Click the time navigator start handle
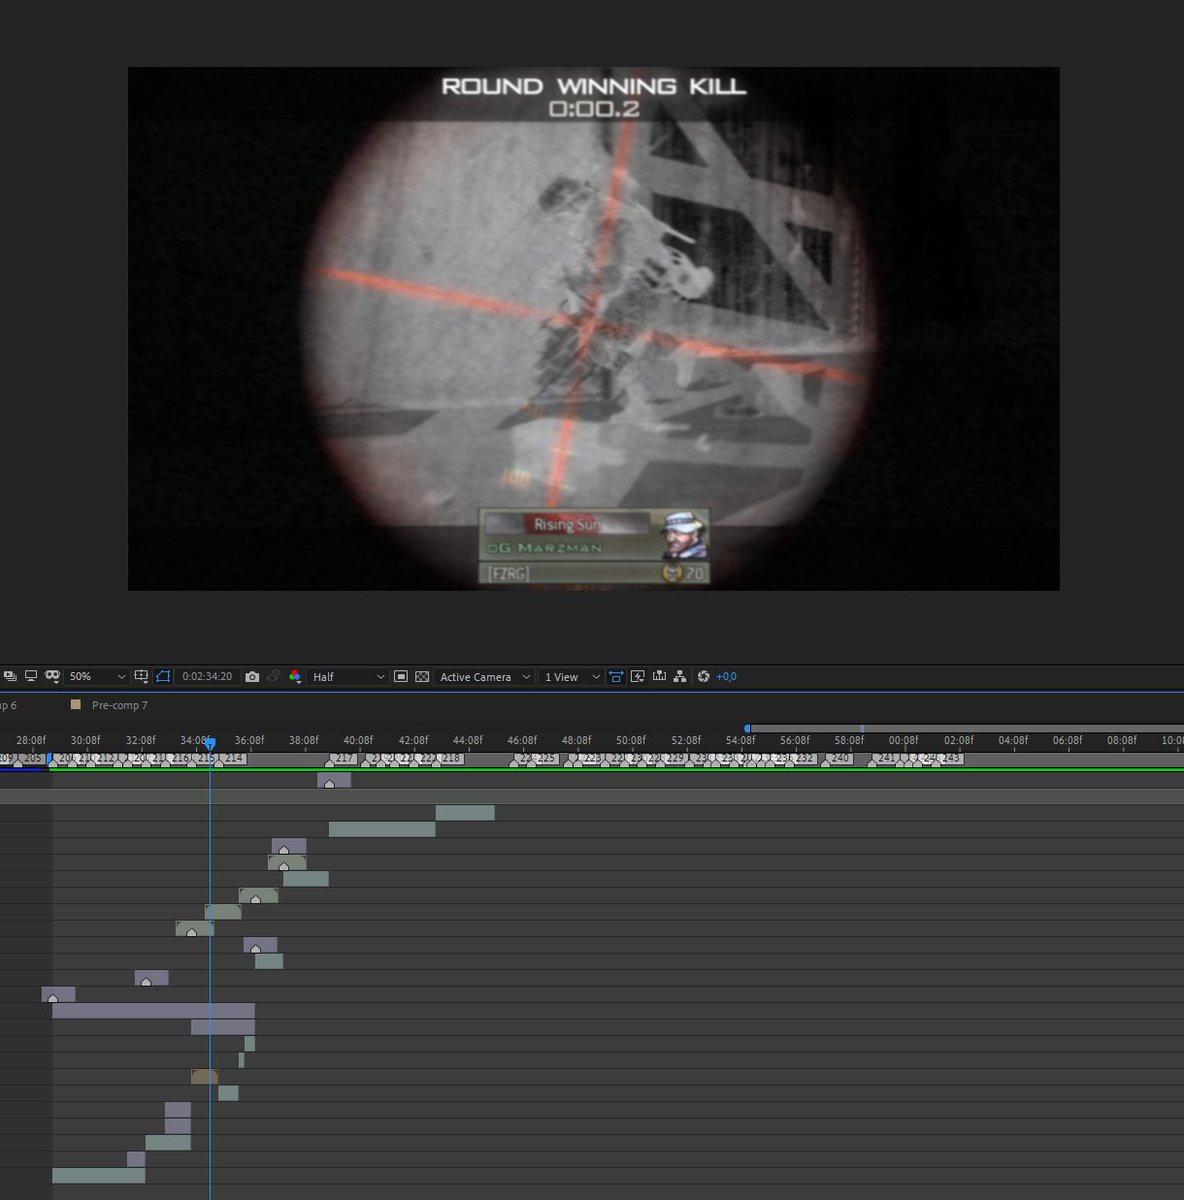Viewport: 1184px width, 1200px height. click(x=747, y=728)
